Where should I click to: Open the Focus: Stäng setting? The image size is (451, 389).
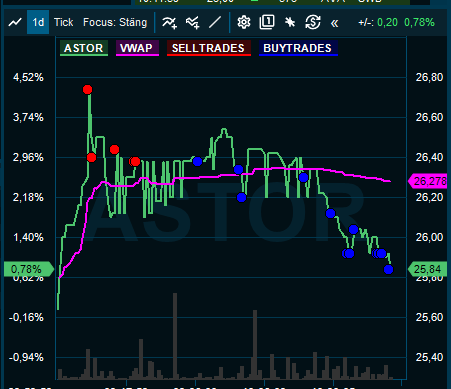115,22
